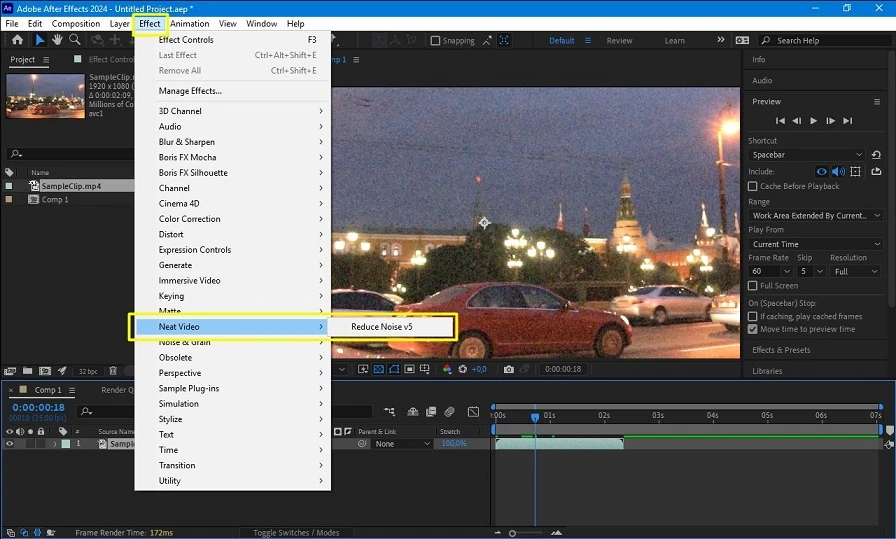Click Project Settings rocket icon
Screen dimensions: 896x539
(x=62, y=371)
